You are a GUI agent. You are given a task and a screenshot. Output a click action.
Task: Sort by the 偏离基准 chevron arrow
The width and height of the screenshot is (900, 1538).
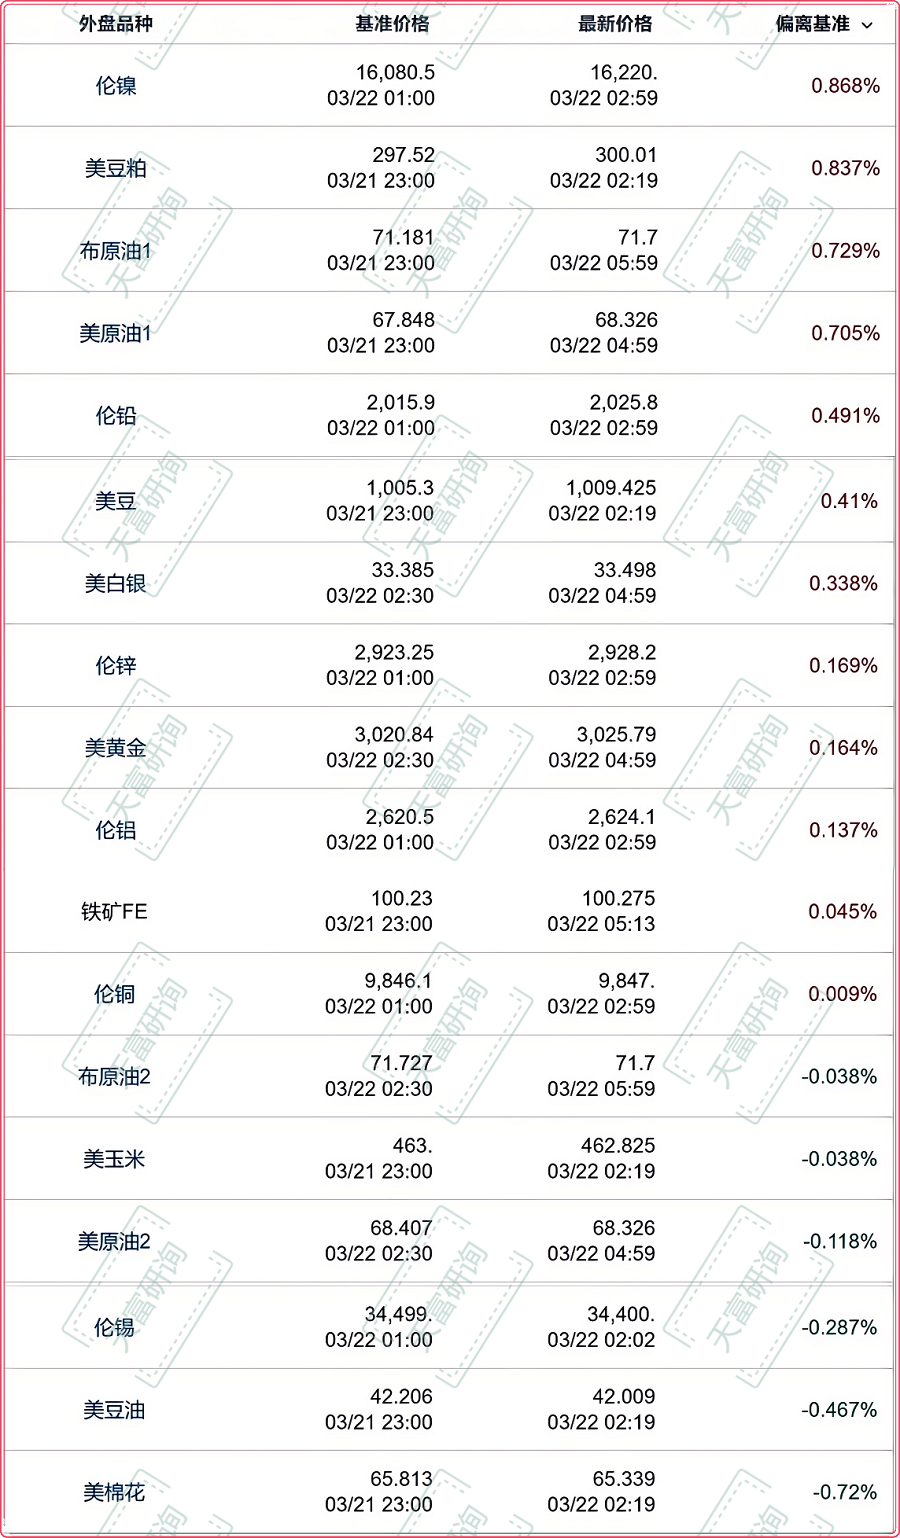tap(867, 25)
